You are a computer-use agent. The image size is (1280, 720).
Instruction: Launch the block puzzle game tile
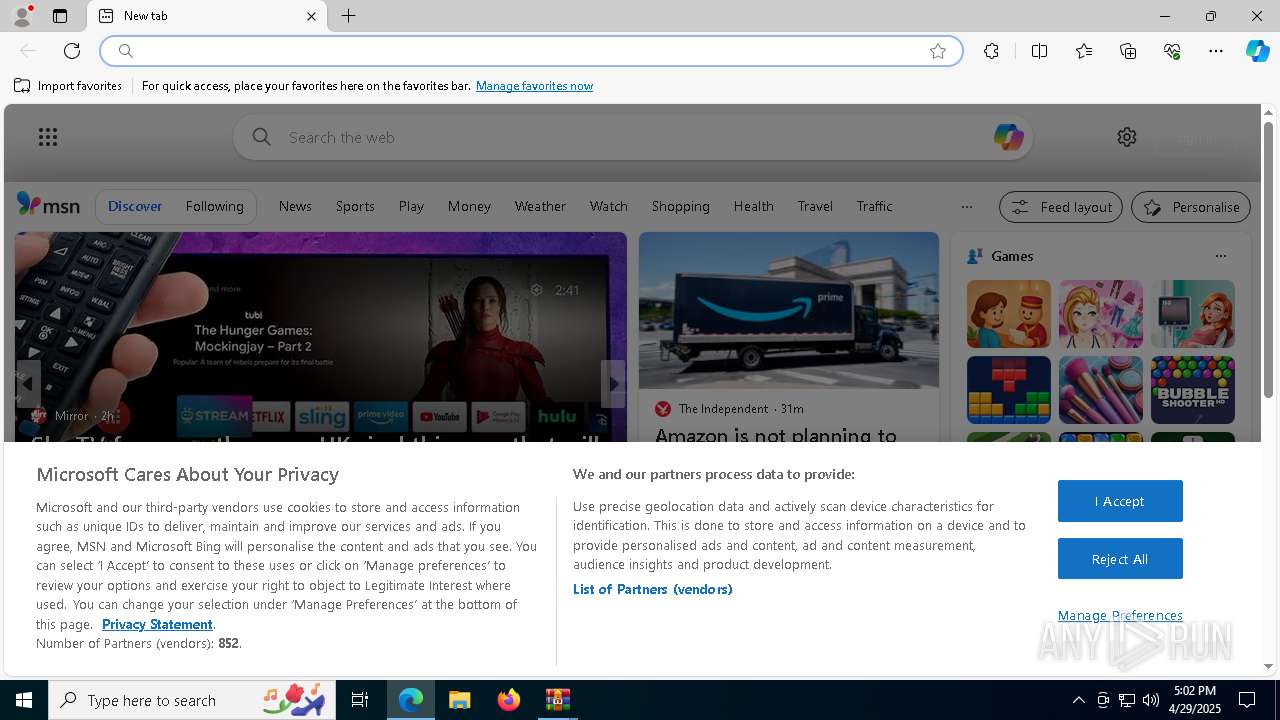tap(1008, 390)
